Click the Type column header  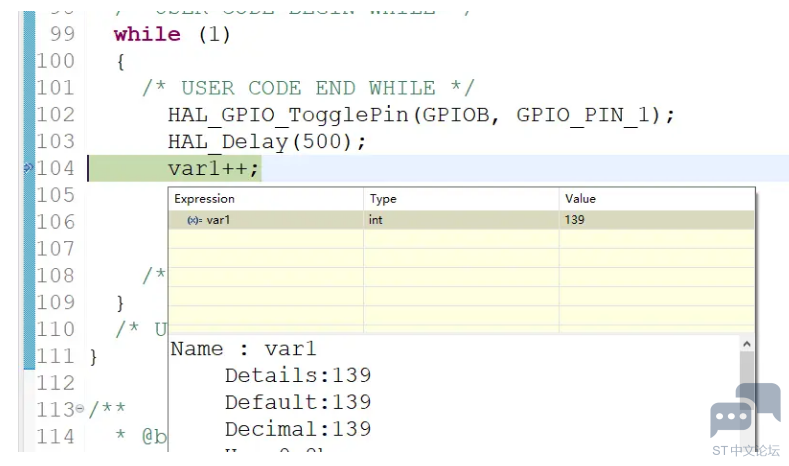(x=461, y=199)
